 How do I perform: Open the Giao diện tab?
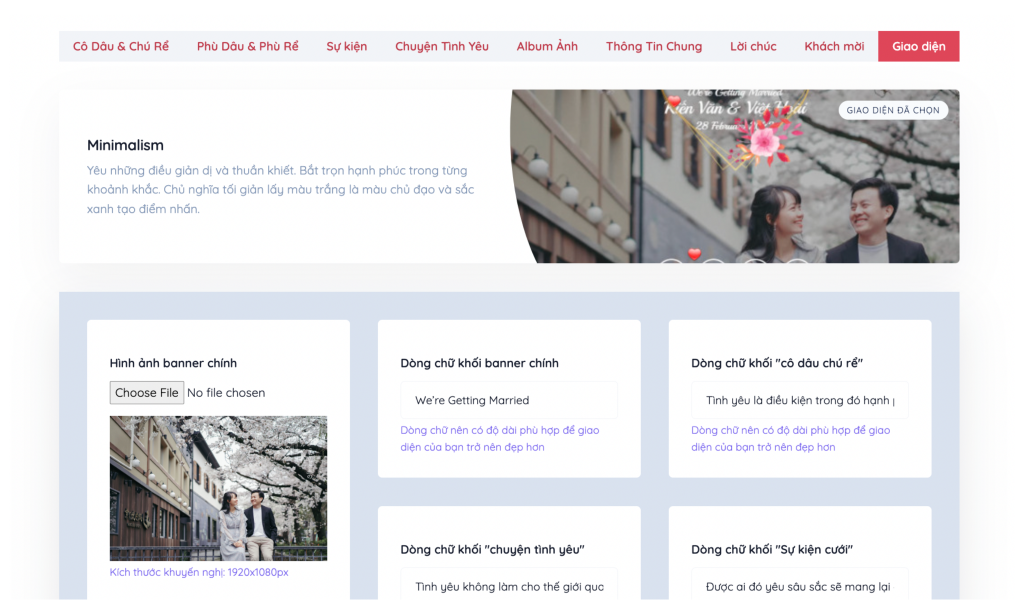pyautogui.click(x=918, y=46)
